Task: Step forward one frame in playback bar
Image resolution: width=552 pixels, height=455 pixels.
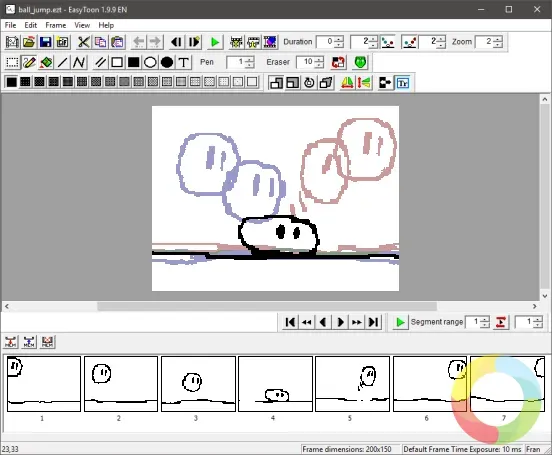Action: pos(340,322)
